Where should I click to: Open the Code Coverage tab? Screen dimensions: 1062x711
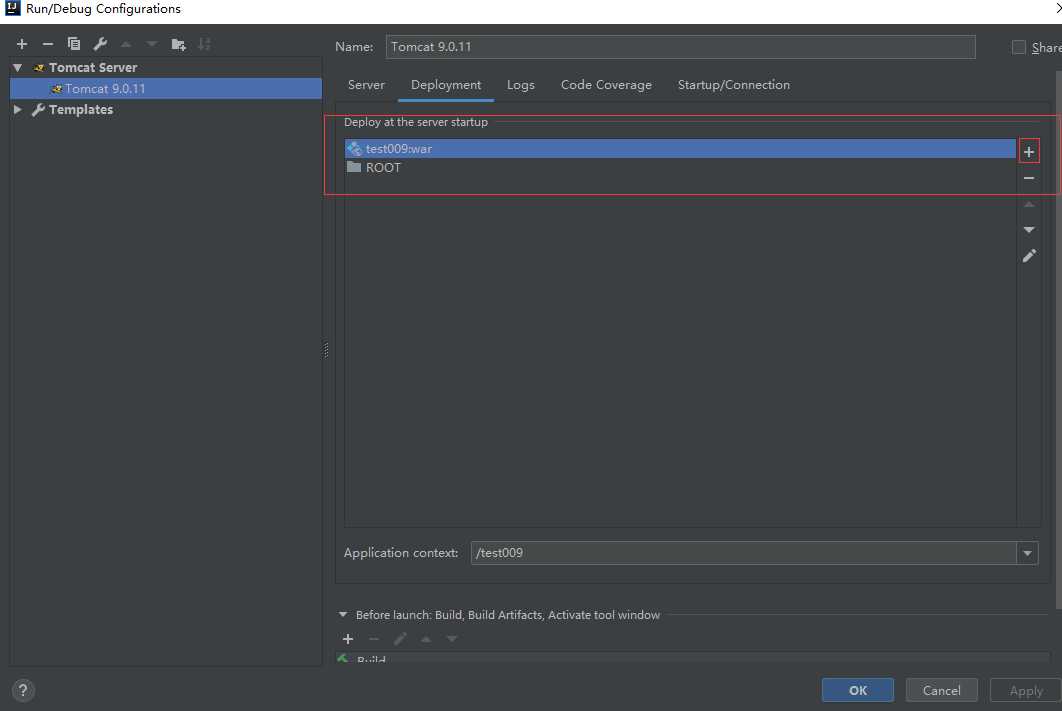click(606, 85)
